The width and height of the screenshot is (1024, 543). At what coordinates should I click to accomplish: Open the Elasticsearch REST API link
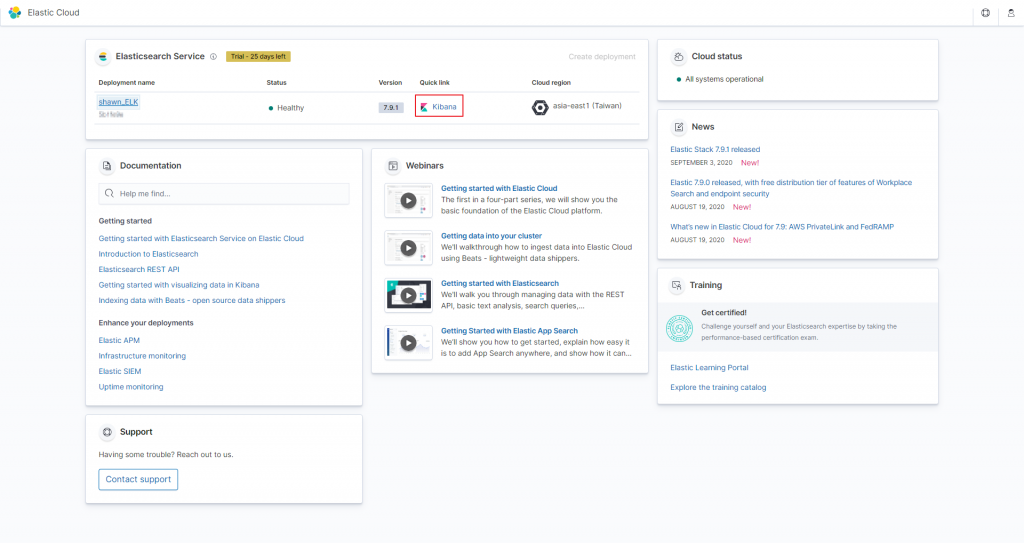(x=139, y=269)
